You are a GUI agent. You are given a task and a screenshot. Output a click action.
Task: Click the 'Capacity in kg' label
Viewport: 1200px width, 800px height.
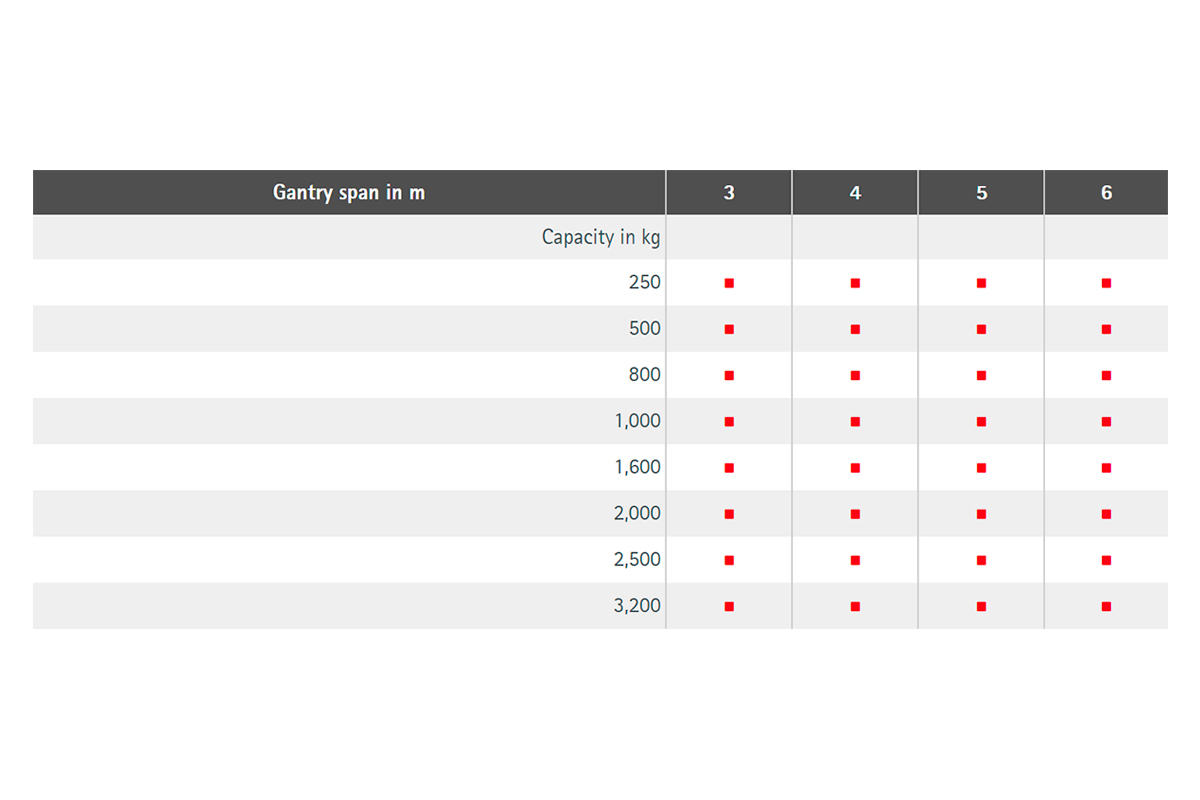600,238
